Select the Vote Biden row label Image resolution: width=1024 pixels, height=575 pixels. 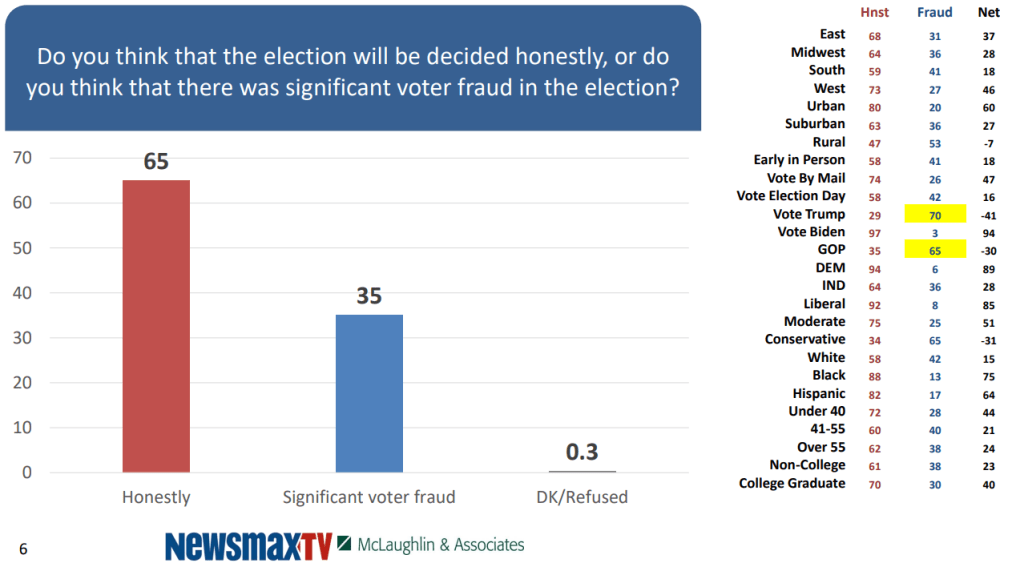point(811,232)
